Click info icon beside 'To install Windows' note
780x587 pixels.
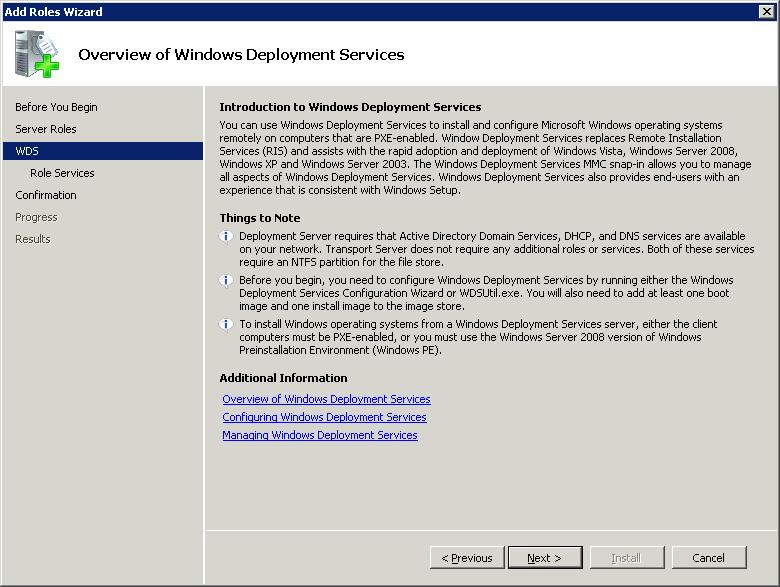coord(226,324)
